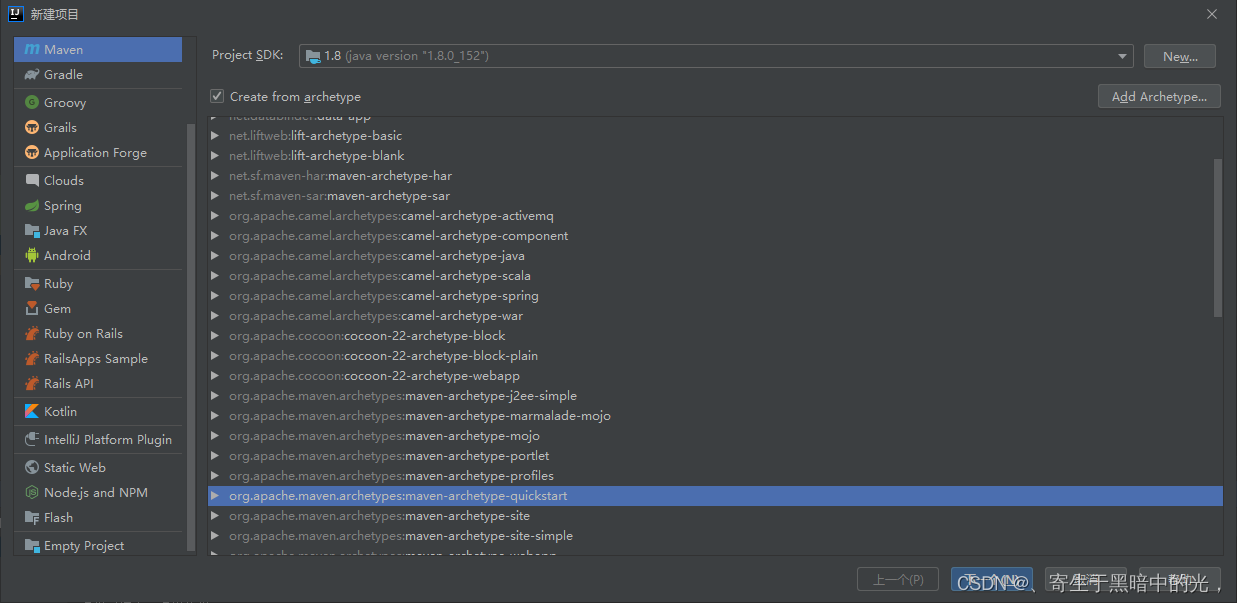The image size is (1237, 603).
Task: Click the Add Archetype... button
Action: [x=1159, y=96]
